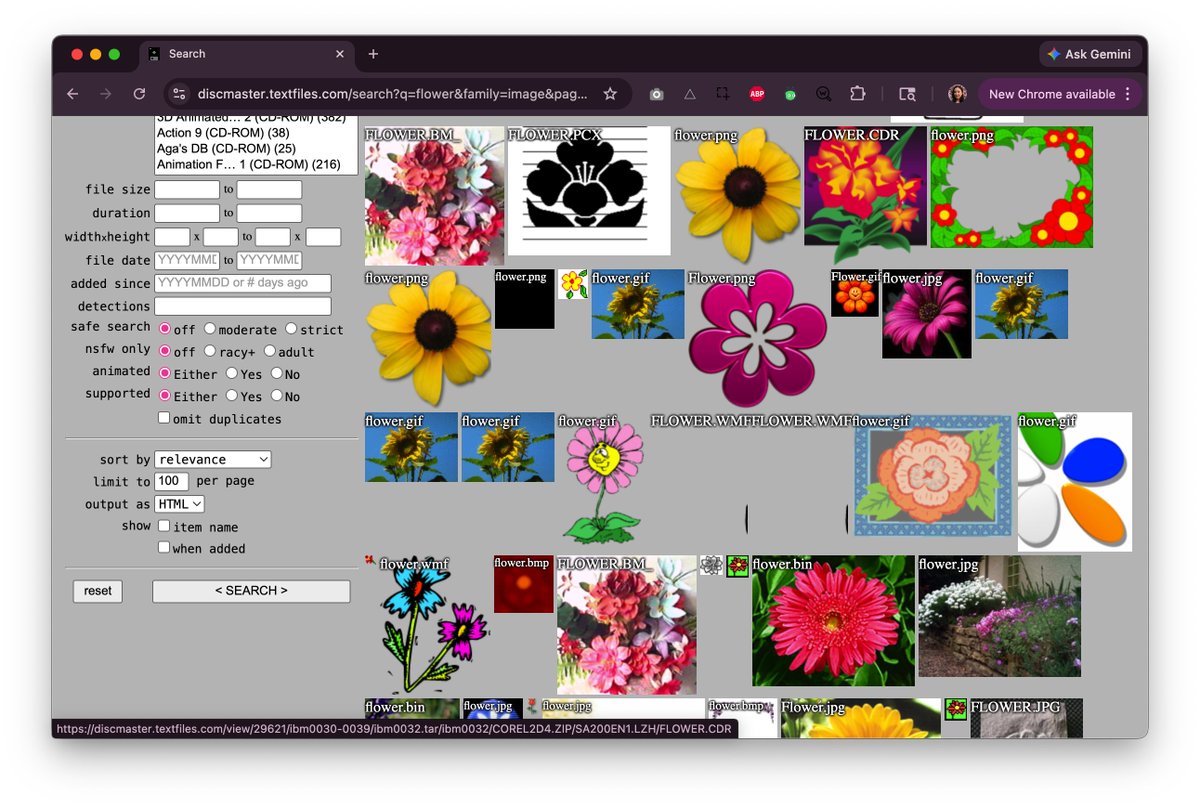Open the sort by relevance dropdown
Screen dimensions: 1200x807
click(x=213, y=459)
